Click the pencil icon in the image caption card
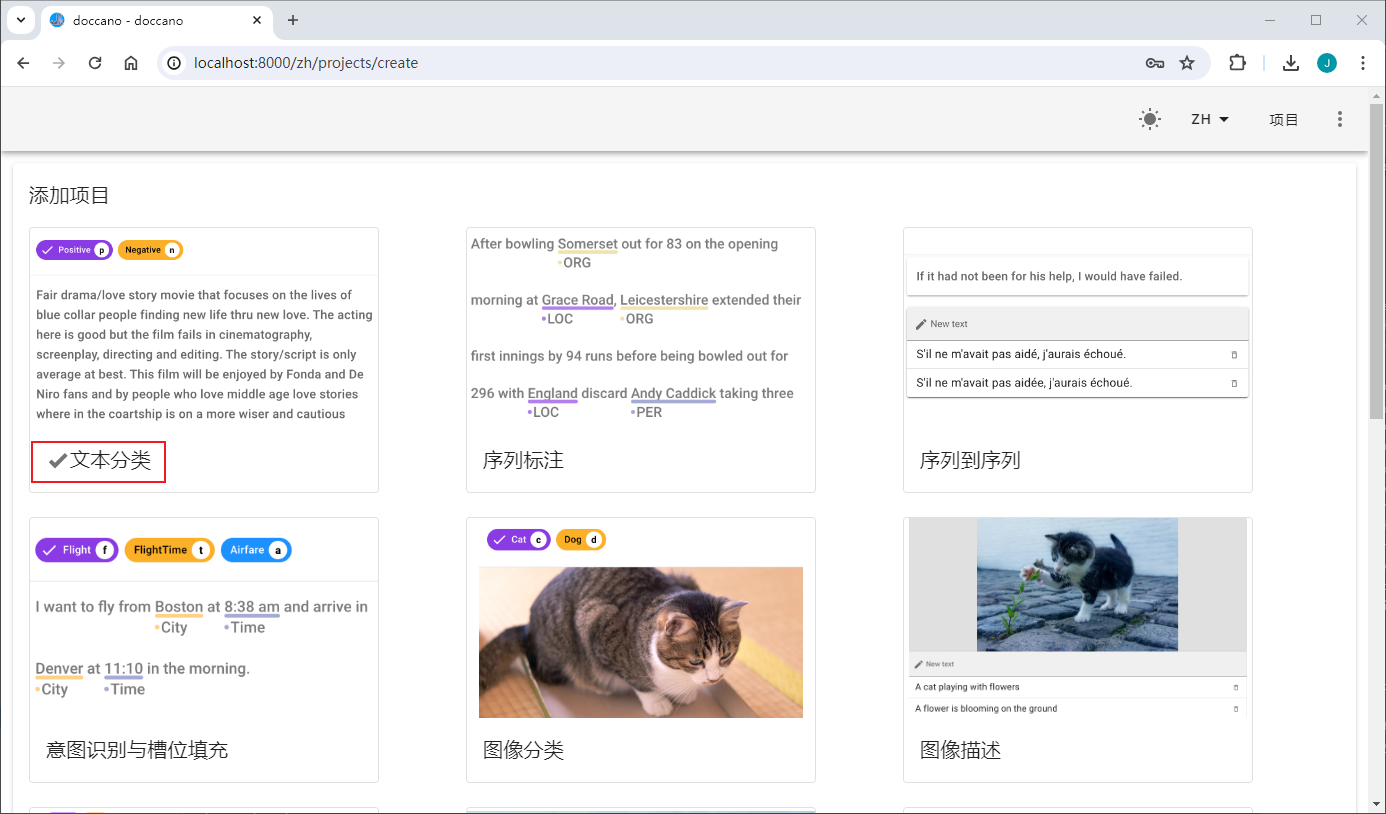 click(917, 663)
